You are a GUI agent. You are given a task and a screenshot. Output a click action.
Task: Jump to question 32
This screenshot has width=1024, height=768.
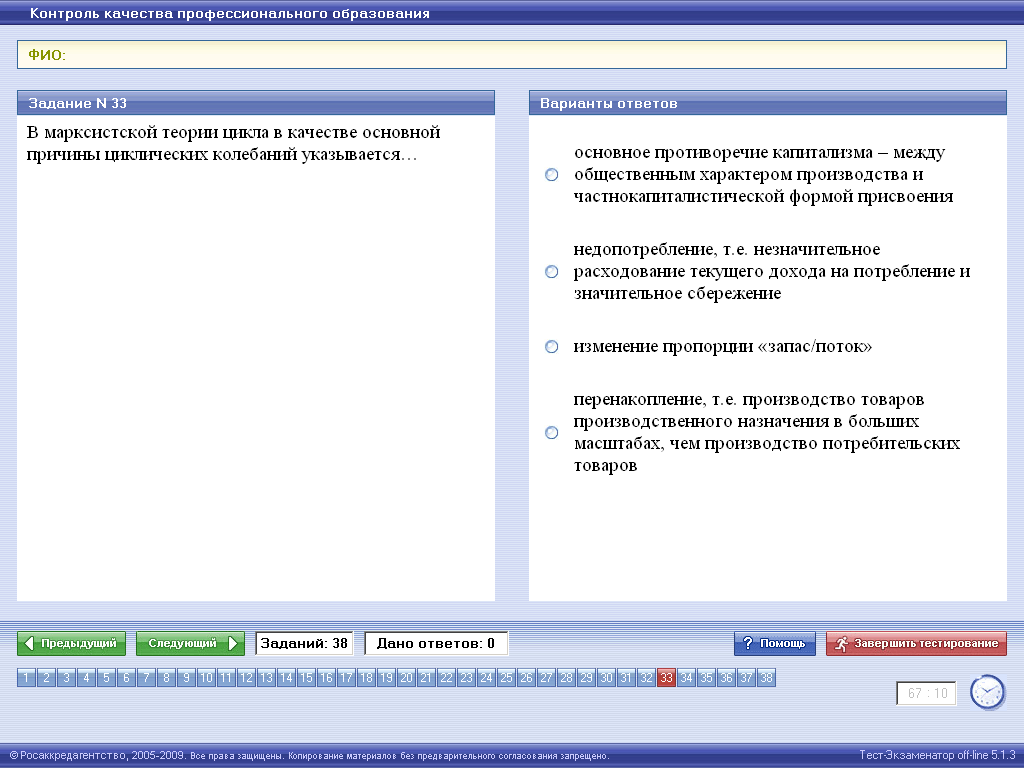(647, 678)
